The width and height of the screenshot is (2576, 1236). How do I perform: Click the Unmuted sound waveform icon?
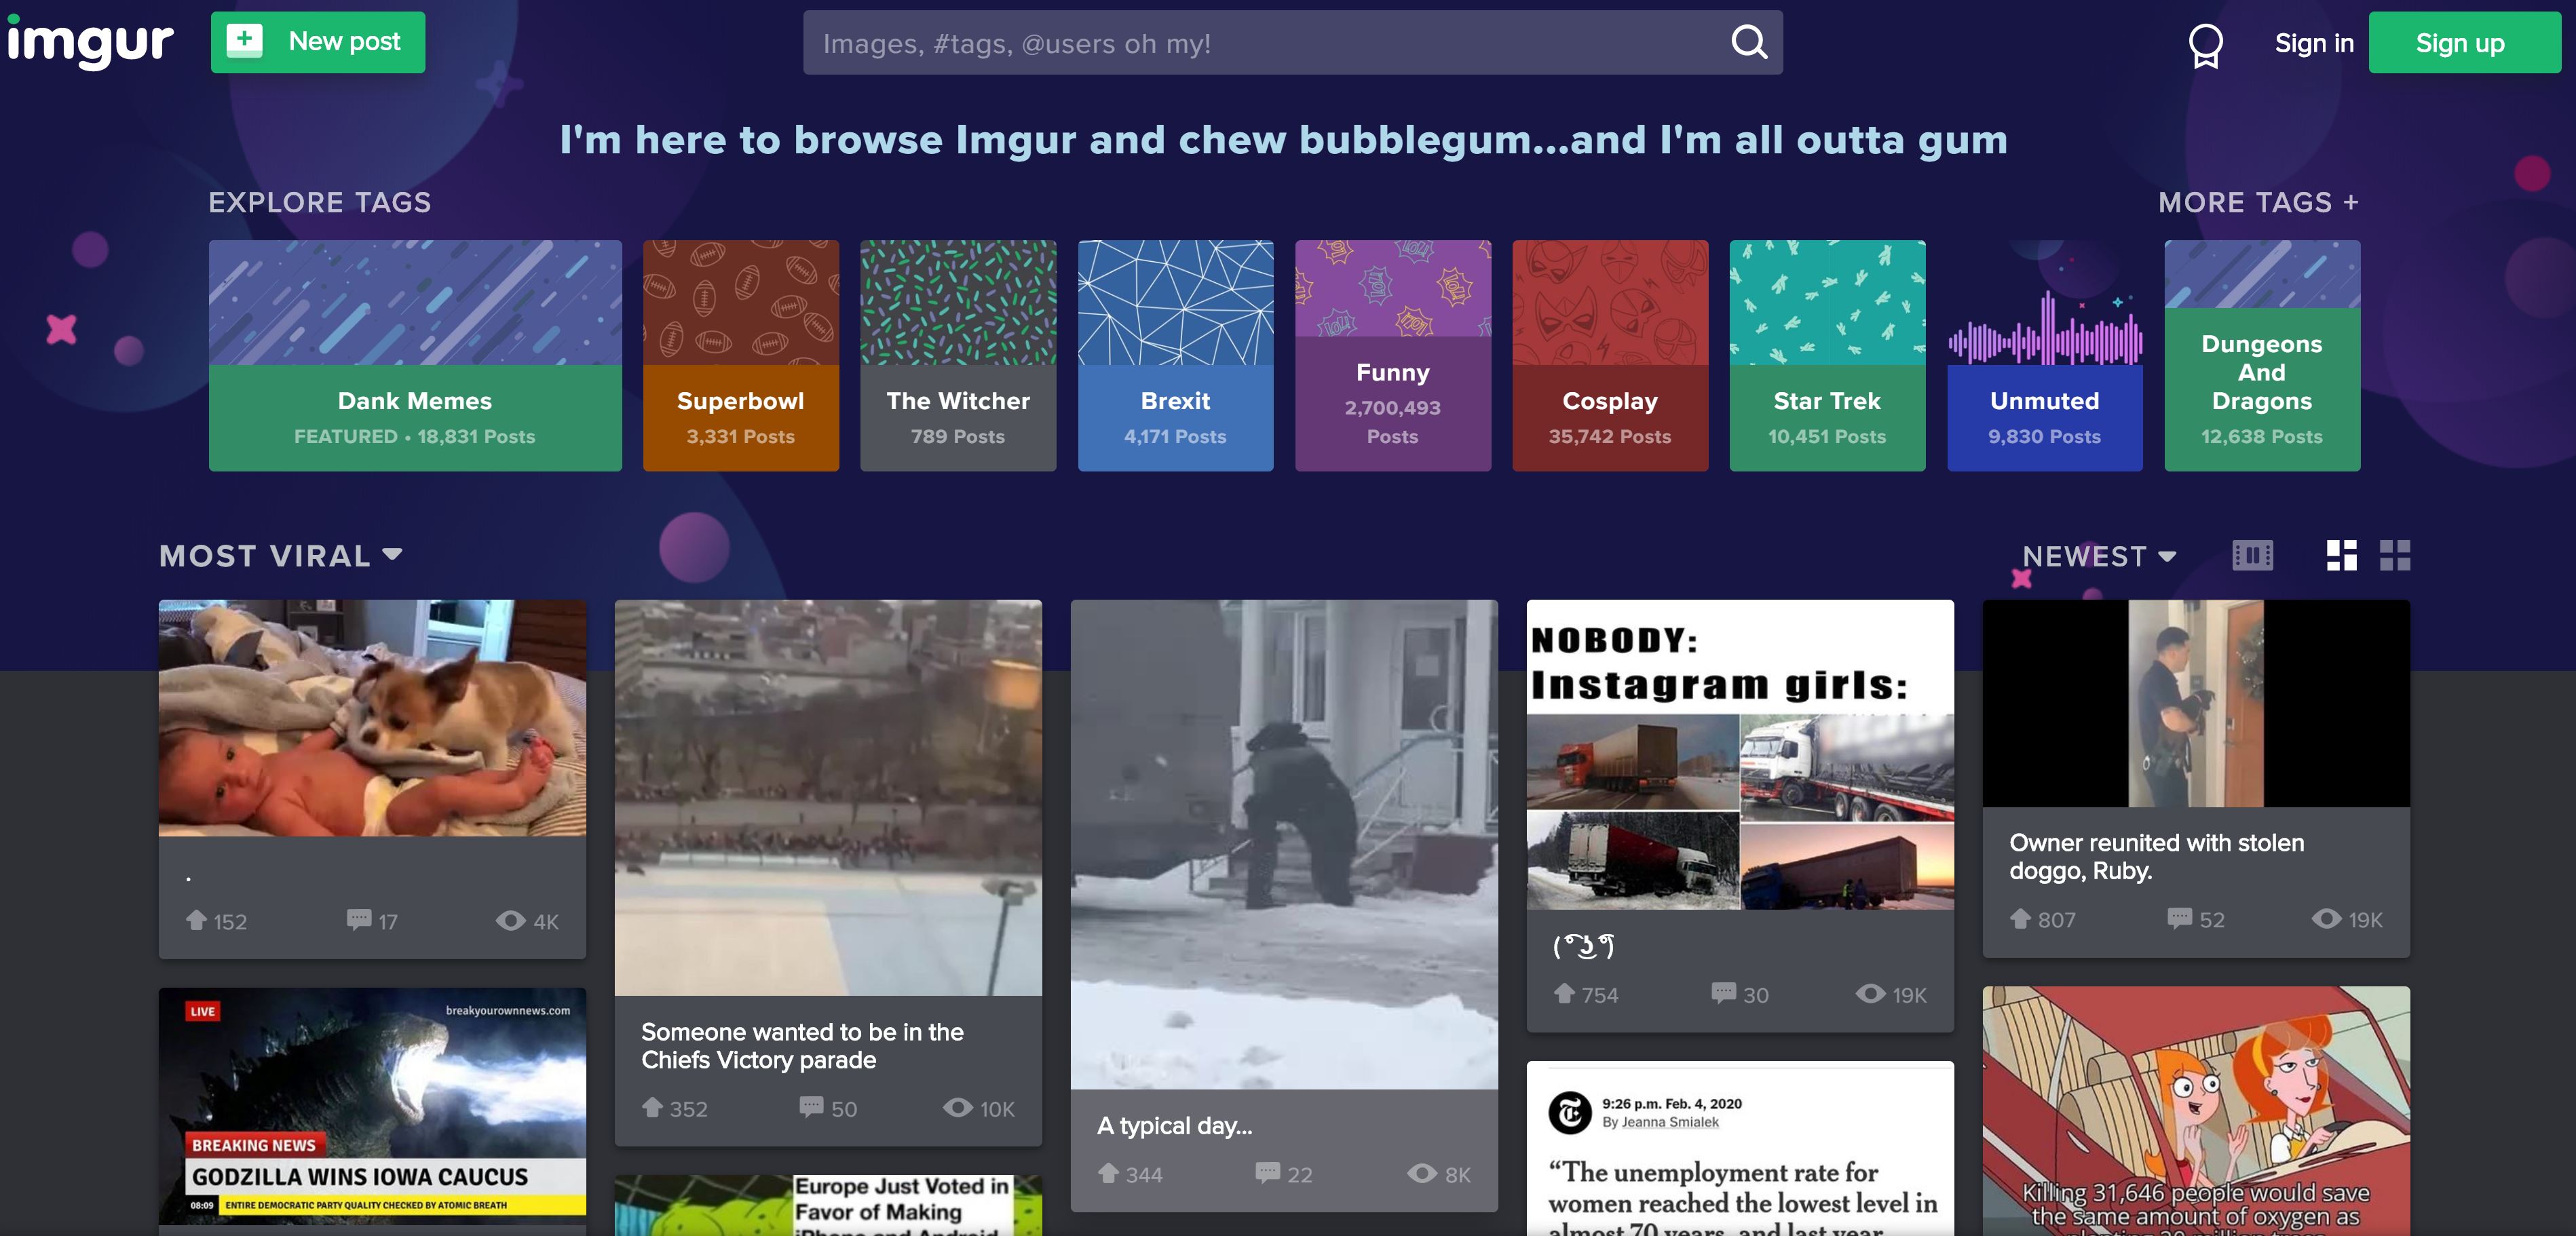(2045, 328)
